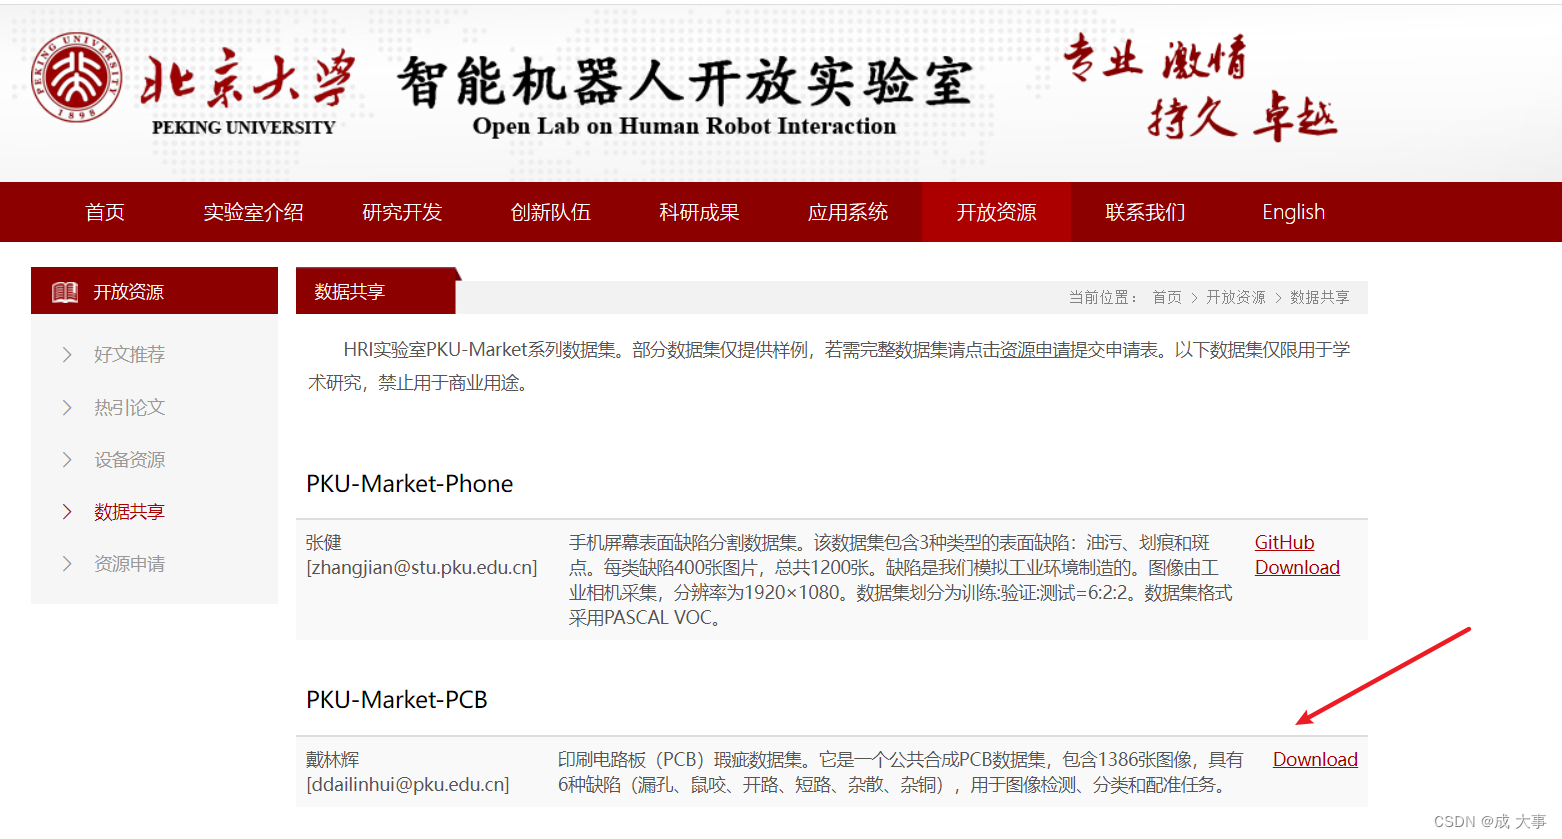
Task: Click Download link for PKU-Market-PCB dataset
Action: [x=1315, y=759]
